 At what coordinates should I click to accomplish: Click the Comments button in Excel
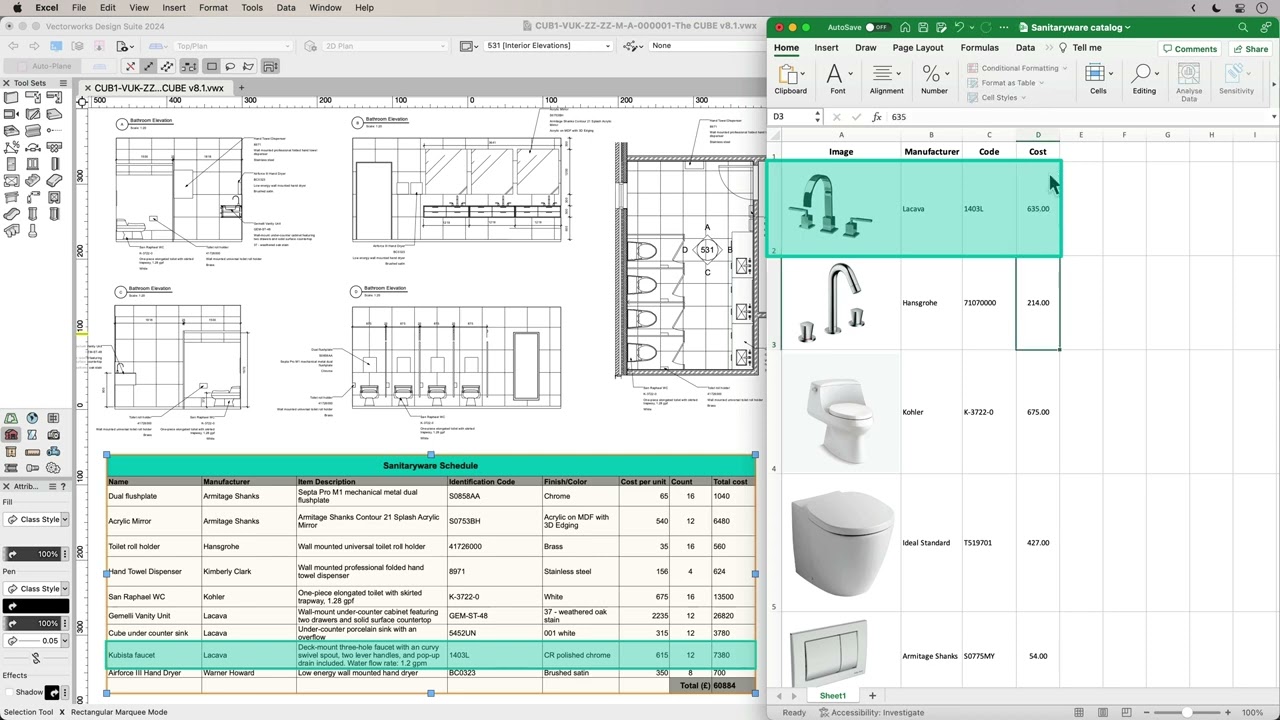click(1189, 48)
